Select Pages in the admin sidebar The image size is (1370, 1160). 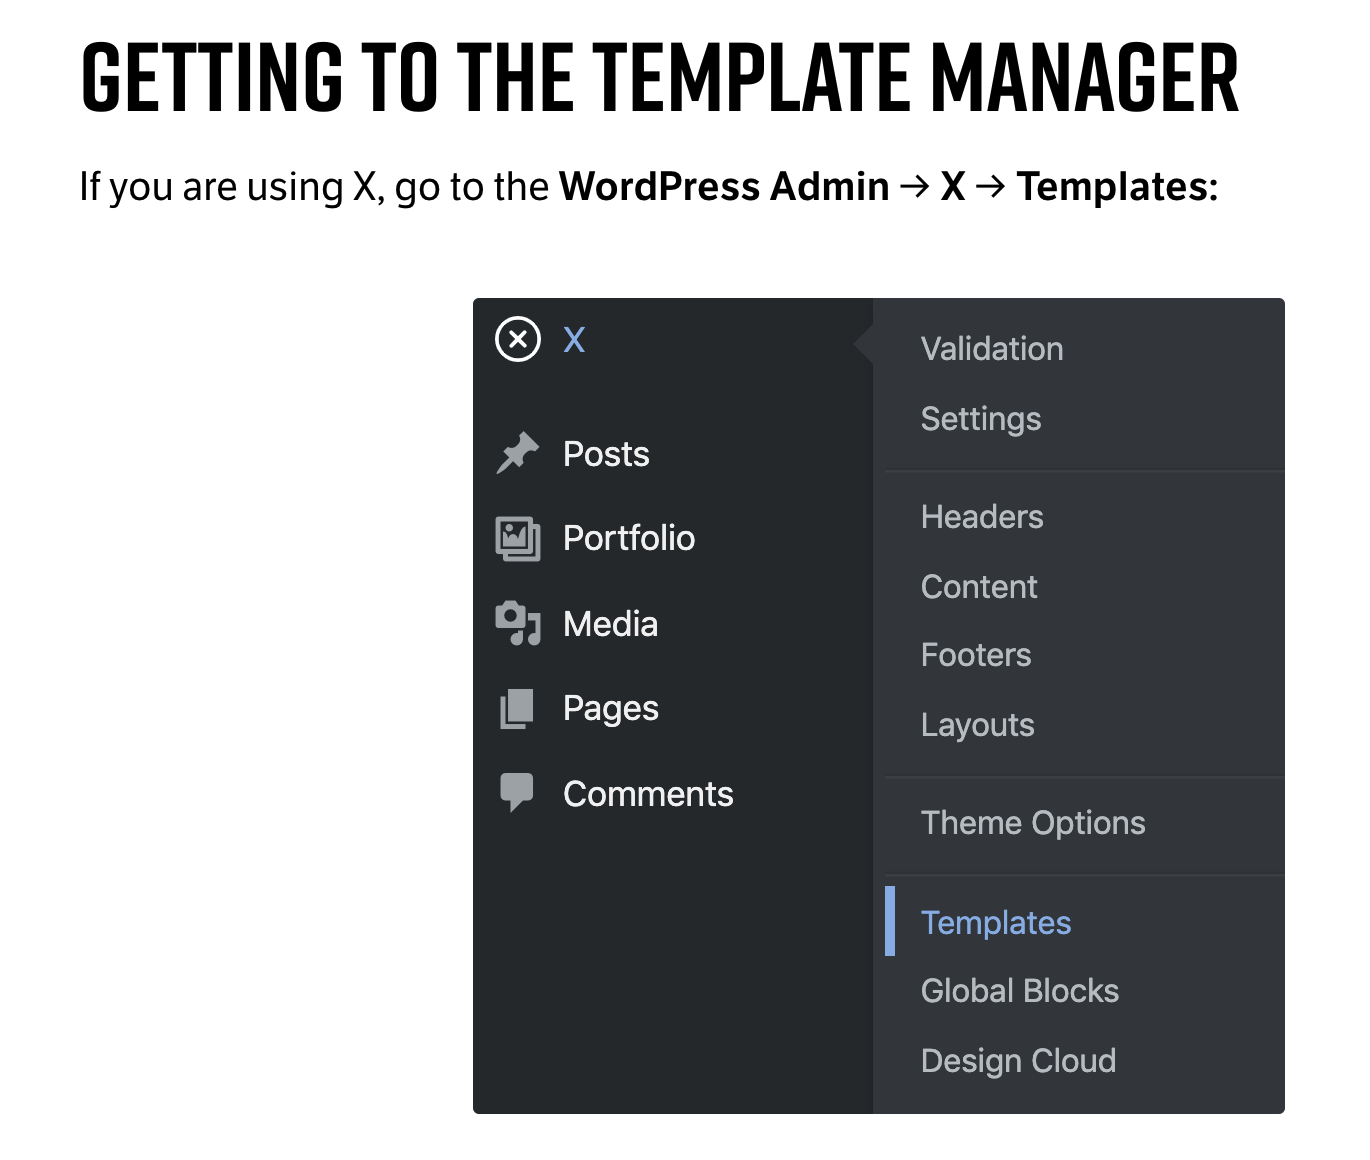[x=610, y=708]
